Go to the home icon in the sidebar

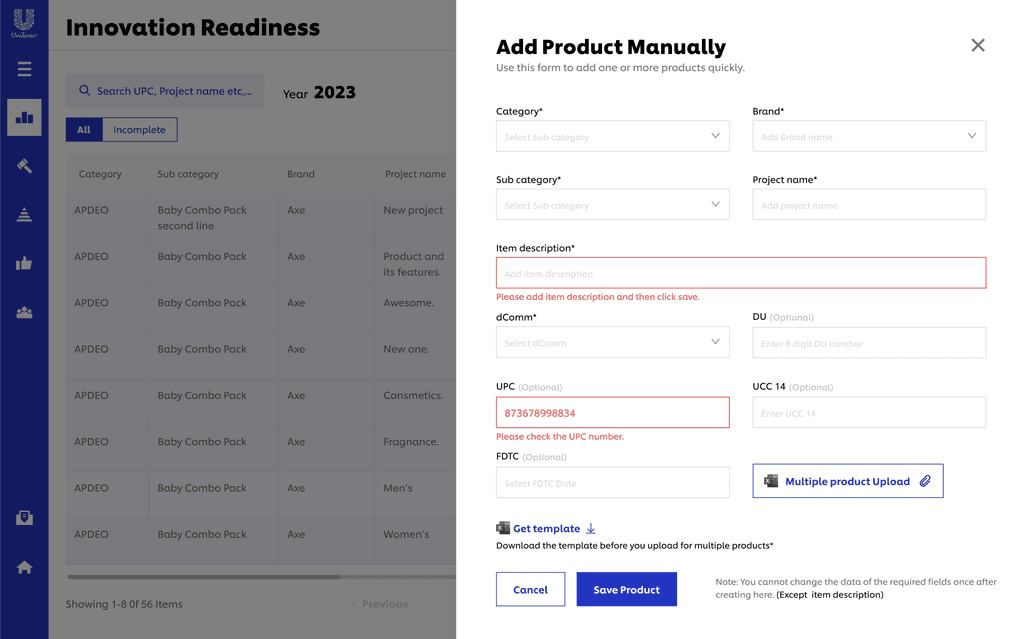(24, 567)
